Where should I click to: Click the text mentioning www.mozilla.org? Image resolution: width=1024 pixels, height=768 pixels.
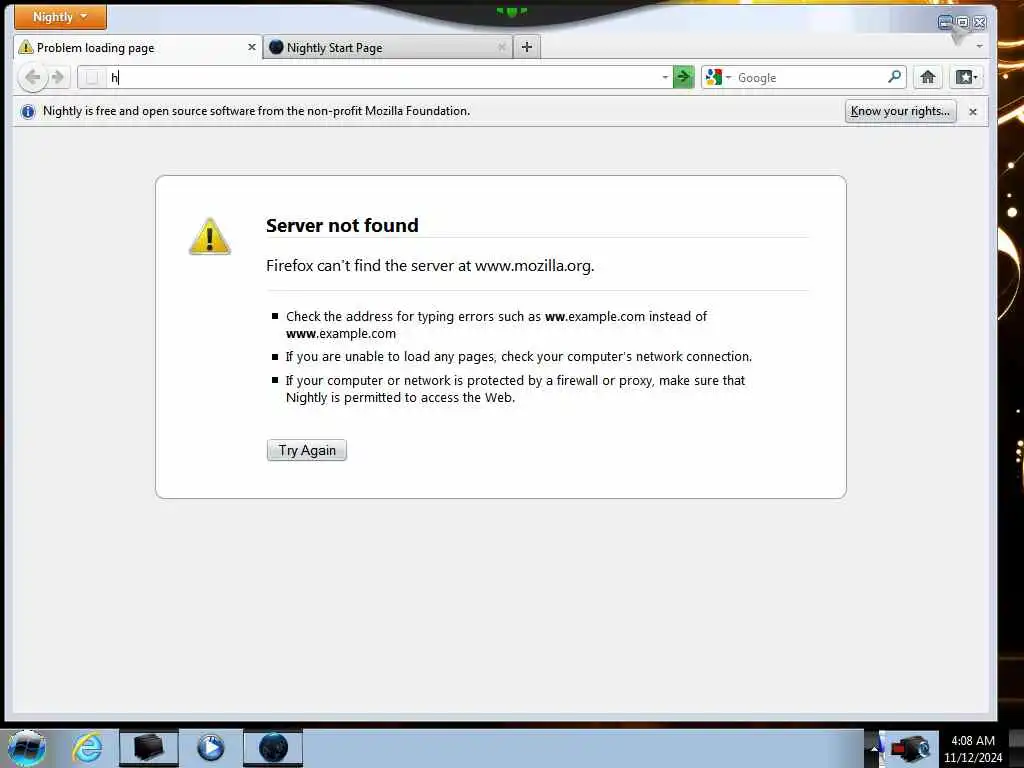click(x=430, y=266)
